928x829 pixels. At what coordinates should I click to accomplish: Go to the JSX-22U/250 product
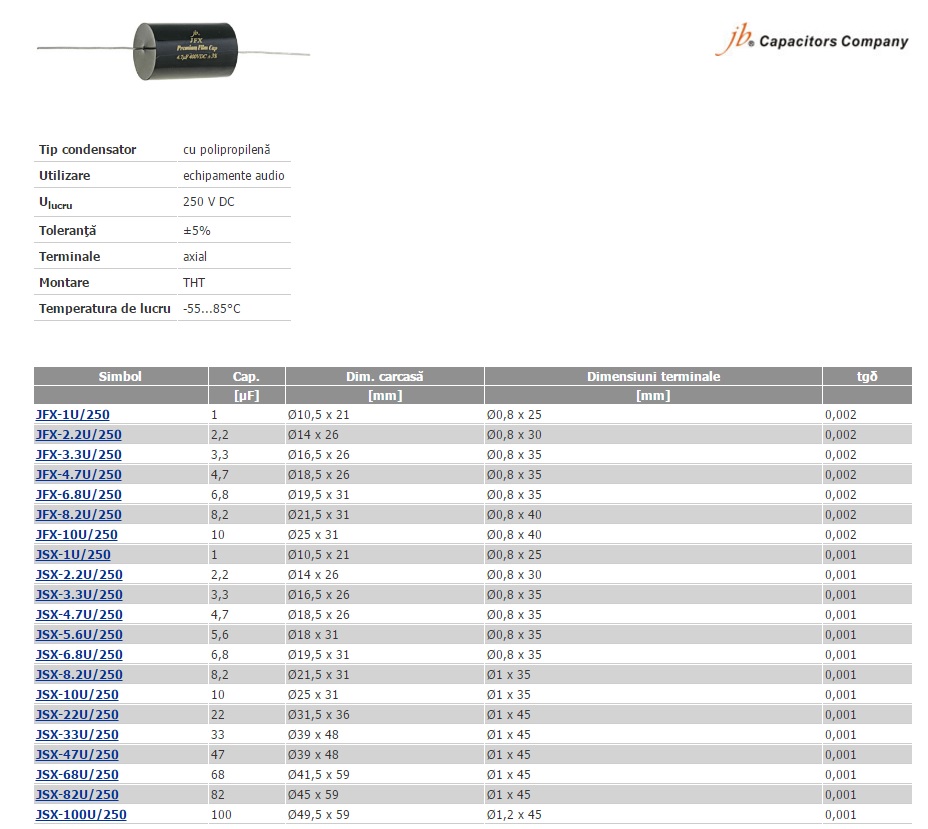coord(77,714)
